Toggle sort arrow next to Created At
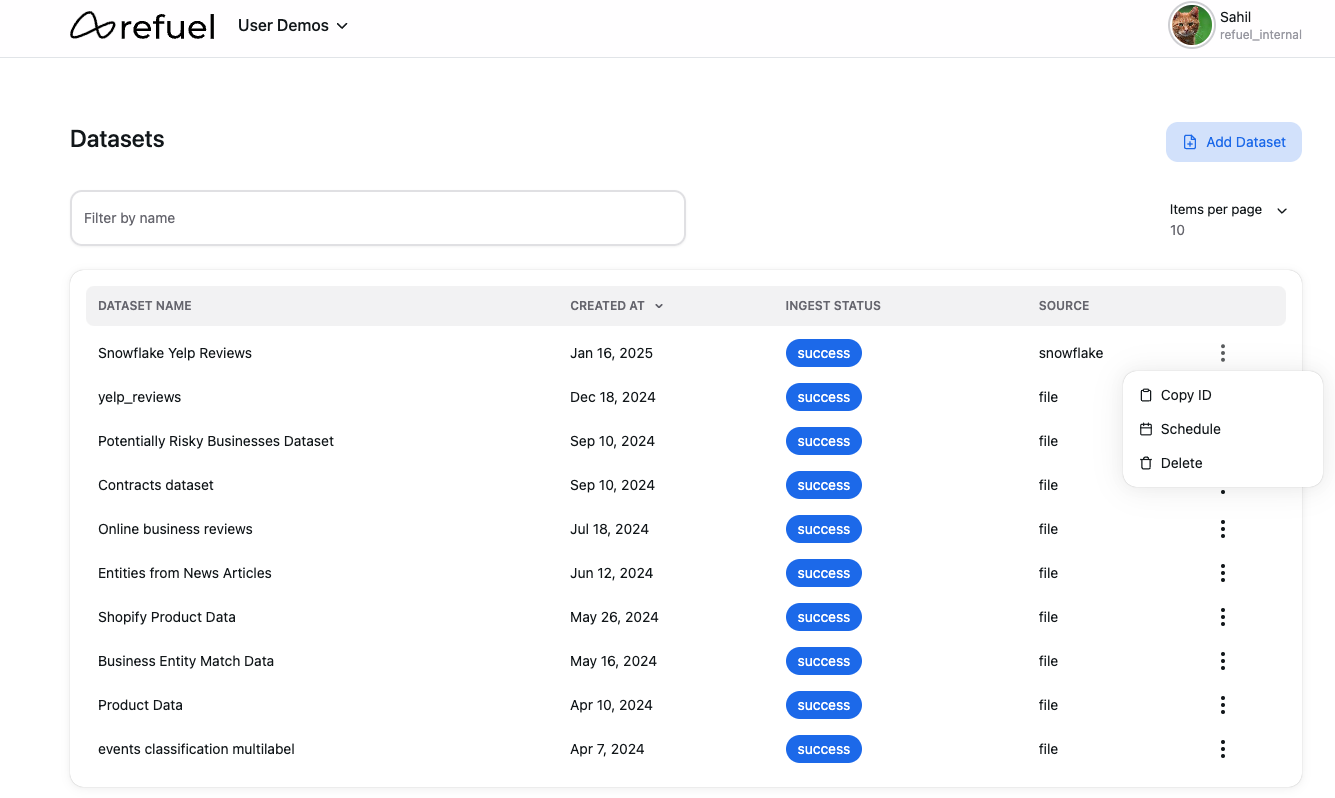Screen dimensions: 1335x798 click(x=659, y=306)
